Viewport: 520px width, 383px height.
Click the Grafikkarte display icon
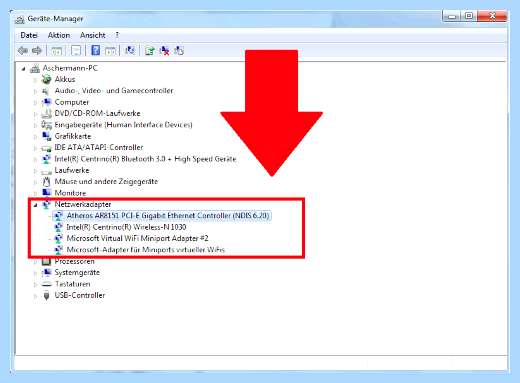(46, 136)
